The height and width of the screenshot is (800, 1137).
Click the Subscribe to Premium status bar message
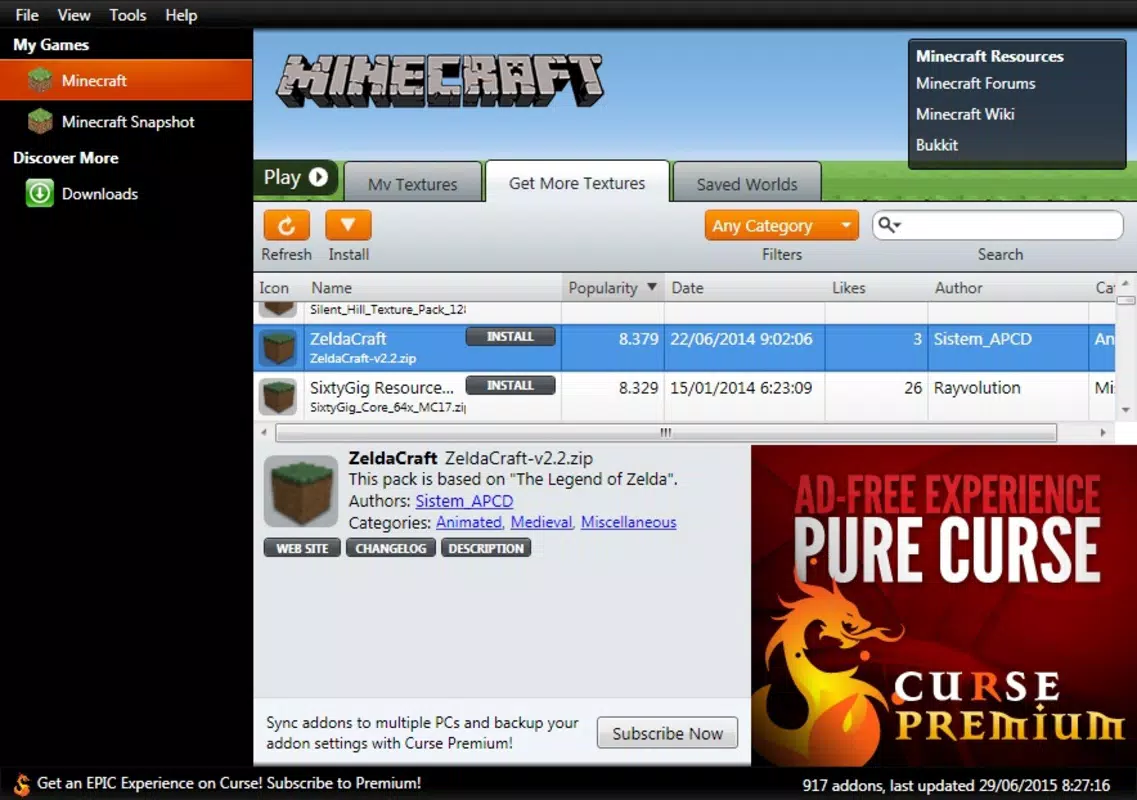tap(228, 783)
